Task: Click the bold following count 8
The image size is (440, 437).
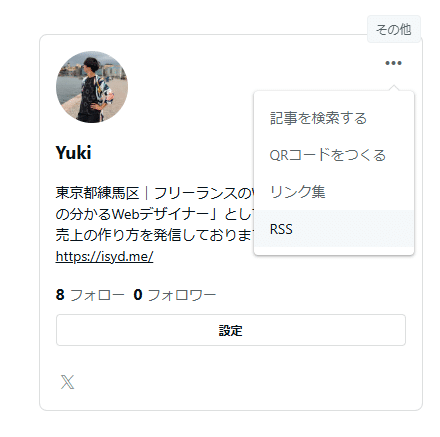Action: pos(60,295)
